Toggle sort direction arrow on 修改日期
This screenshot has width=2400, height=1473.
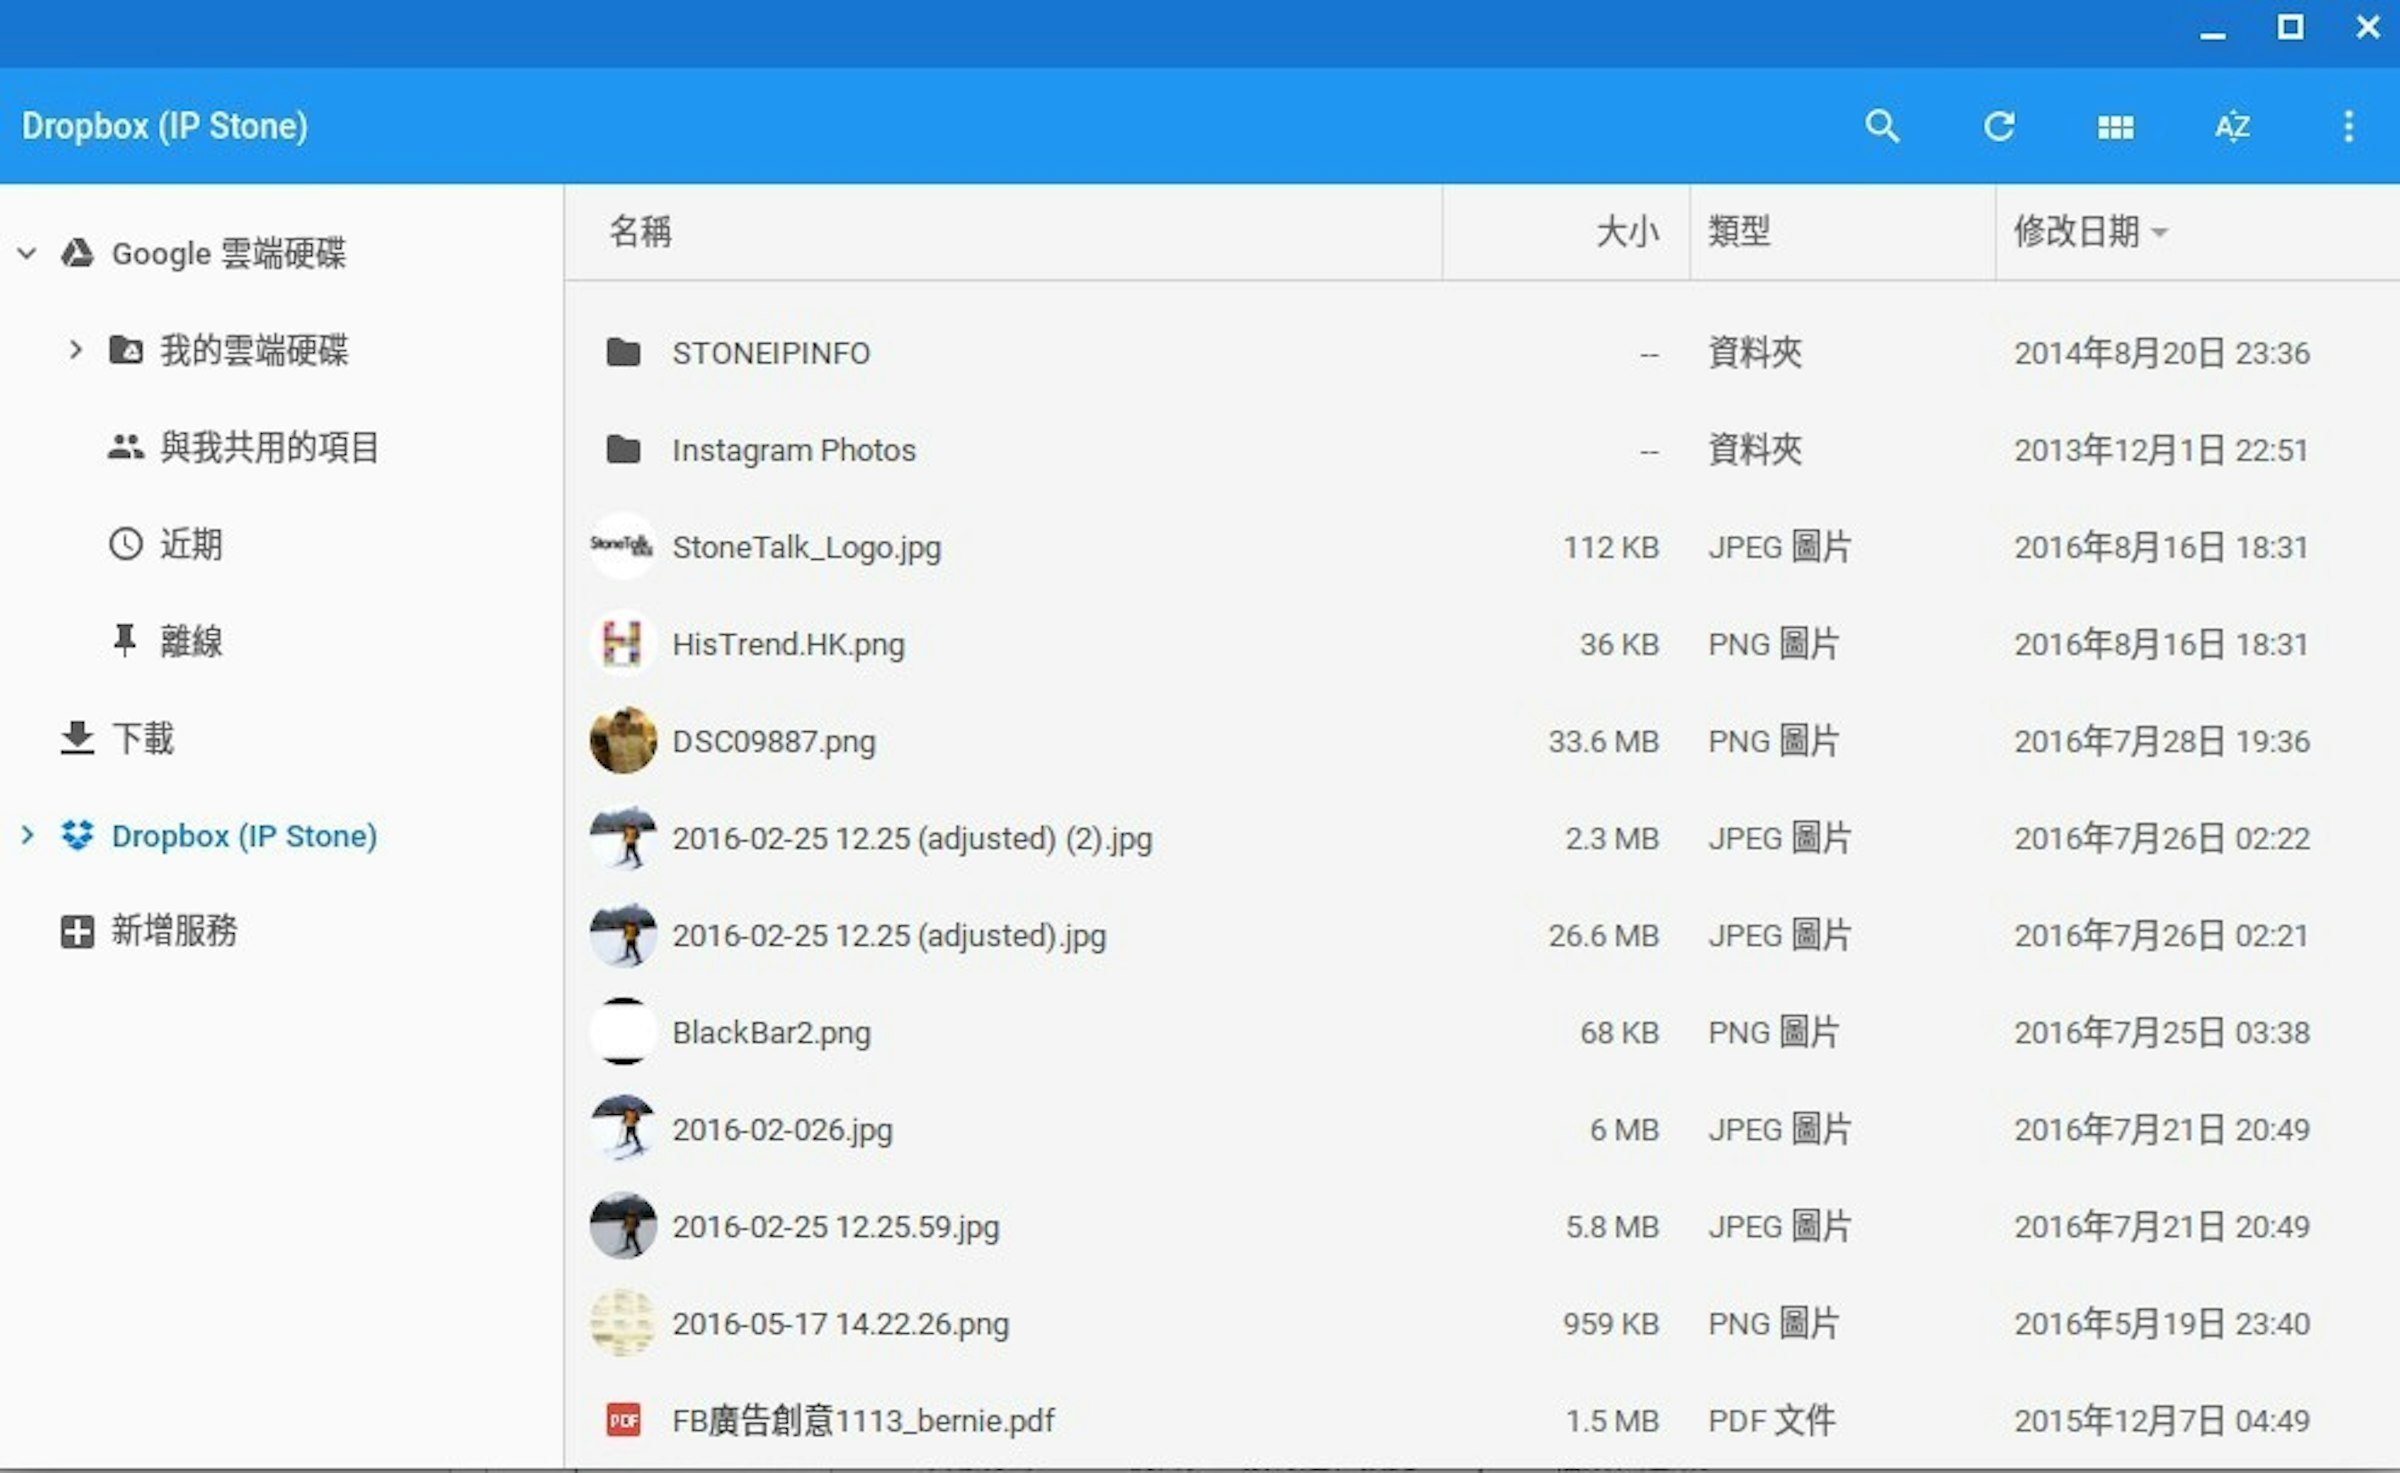(x=2160, y=233)
